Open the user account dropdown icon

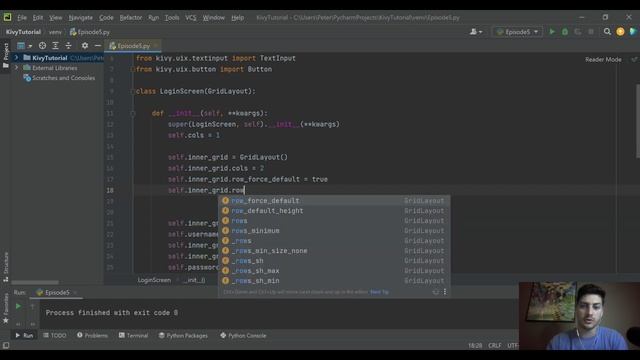476,32
